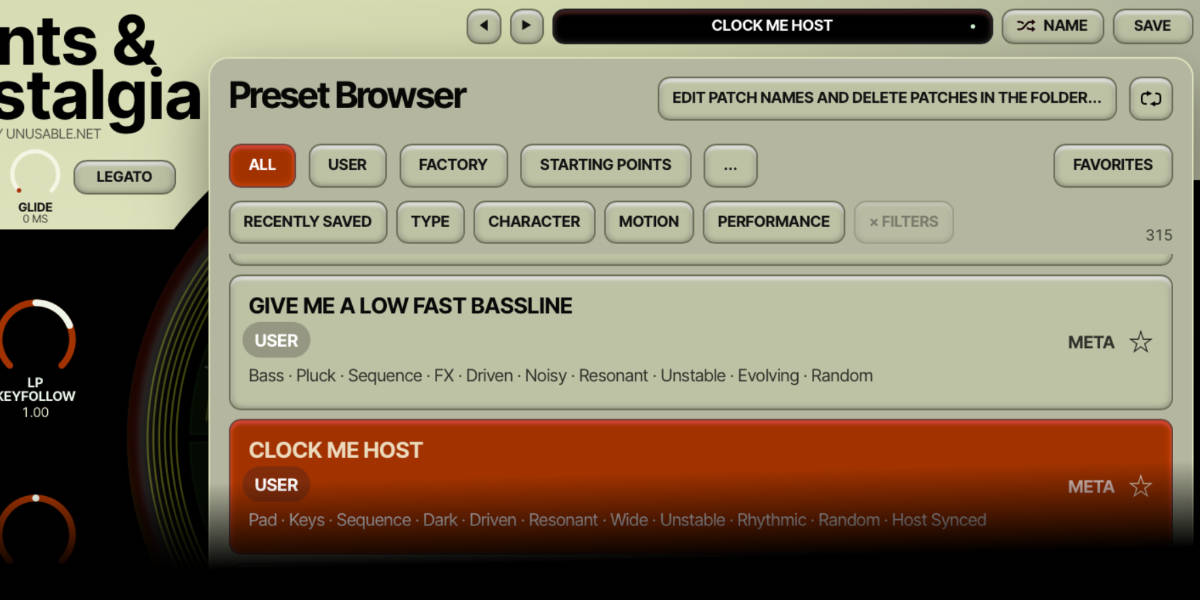The image size is (1200, 600).
Task: Click the GLIDE knob
Action: pos(35,175)
